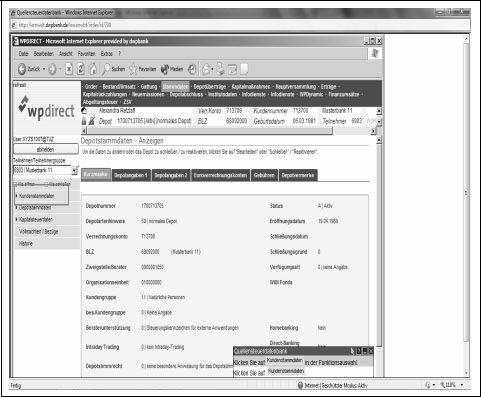
Task: Open Order link in top navigation
Action: [x=91, y=87]
